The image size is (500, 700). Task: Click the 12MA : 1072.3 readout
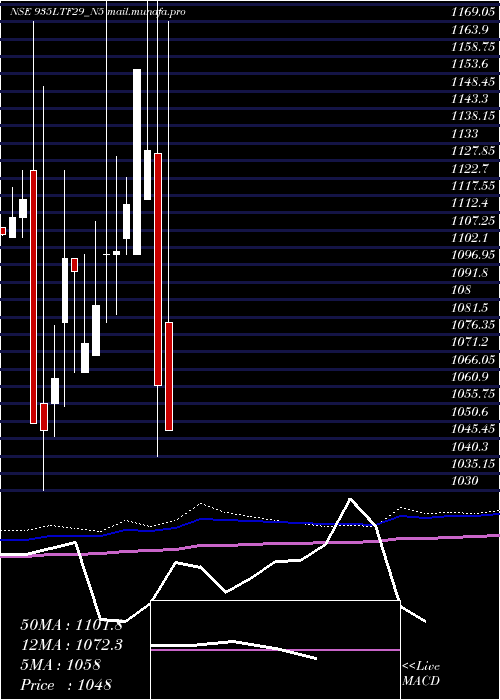pyautogui.click(x=71, y=645)
